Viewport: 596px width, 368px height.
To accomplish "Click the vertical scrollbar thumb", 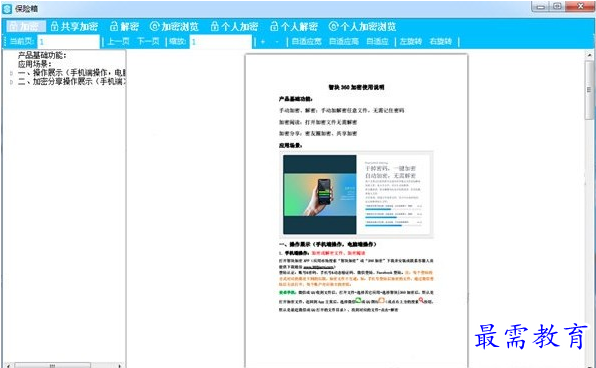I will click(x=589, y=90).
